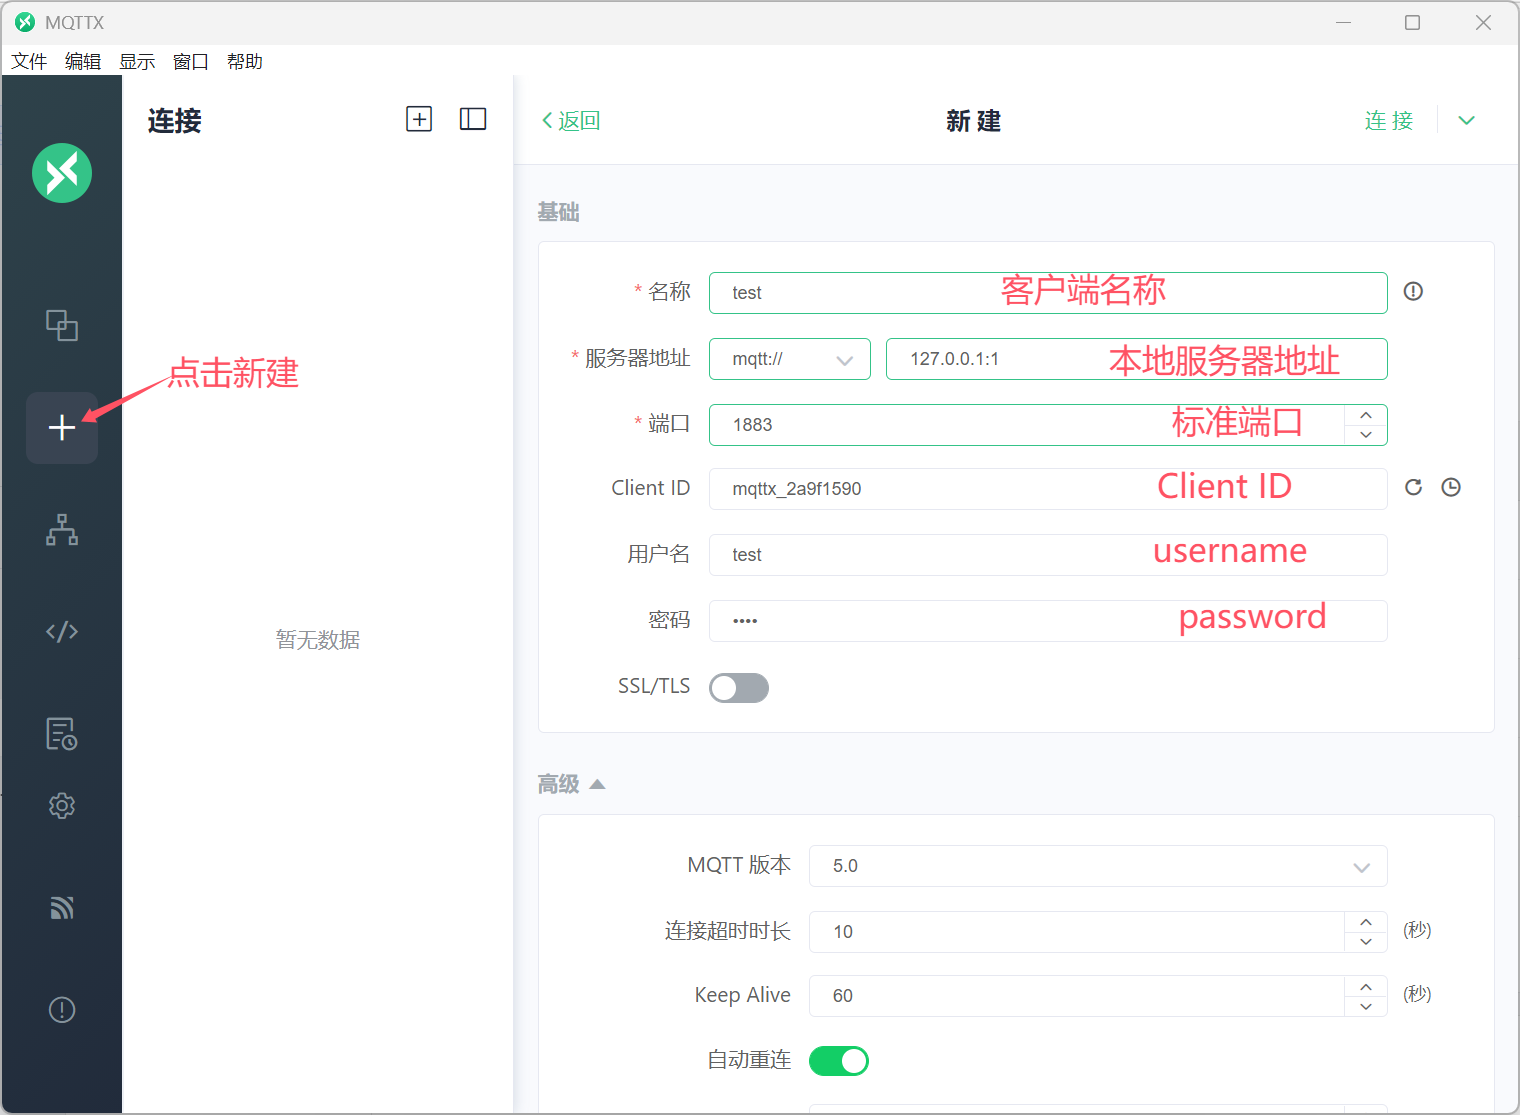
Task: Click the MQTT 版本 label
Action: (x=739, y=865)
